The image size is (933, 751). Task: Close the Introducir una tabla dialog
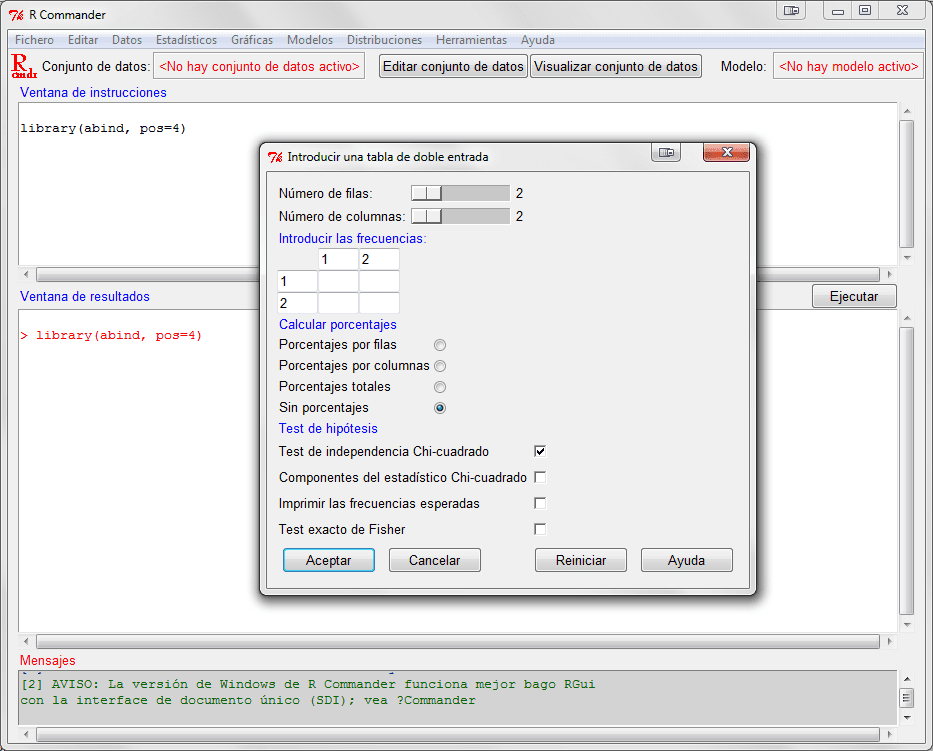tap(727, 153)
